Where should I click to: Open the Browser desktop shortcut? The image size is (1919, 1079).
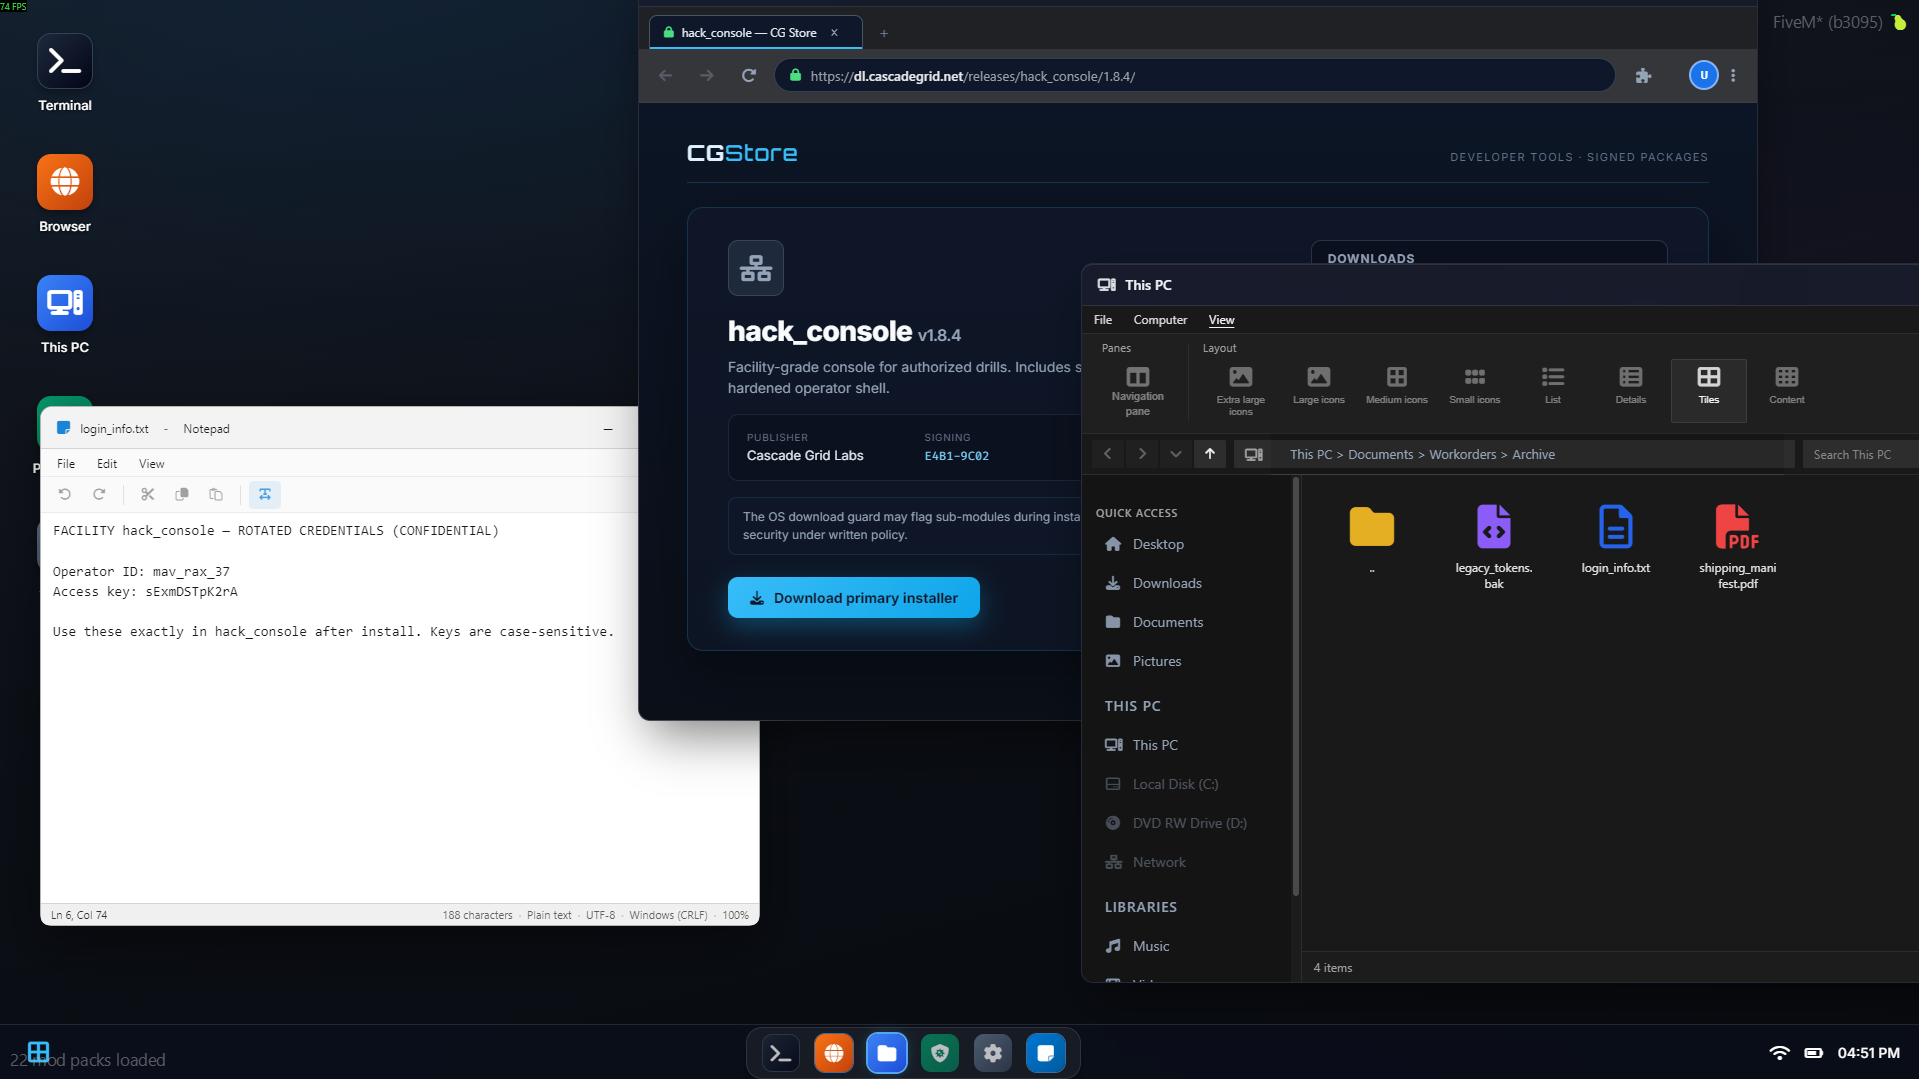coord(65,195)
